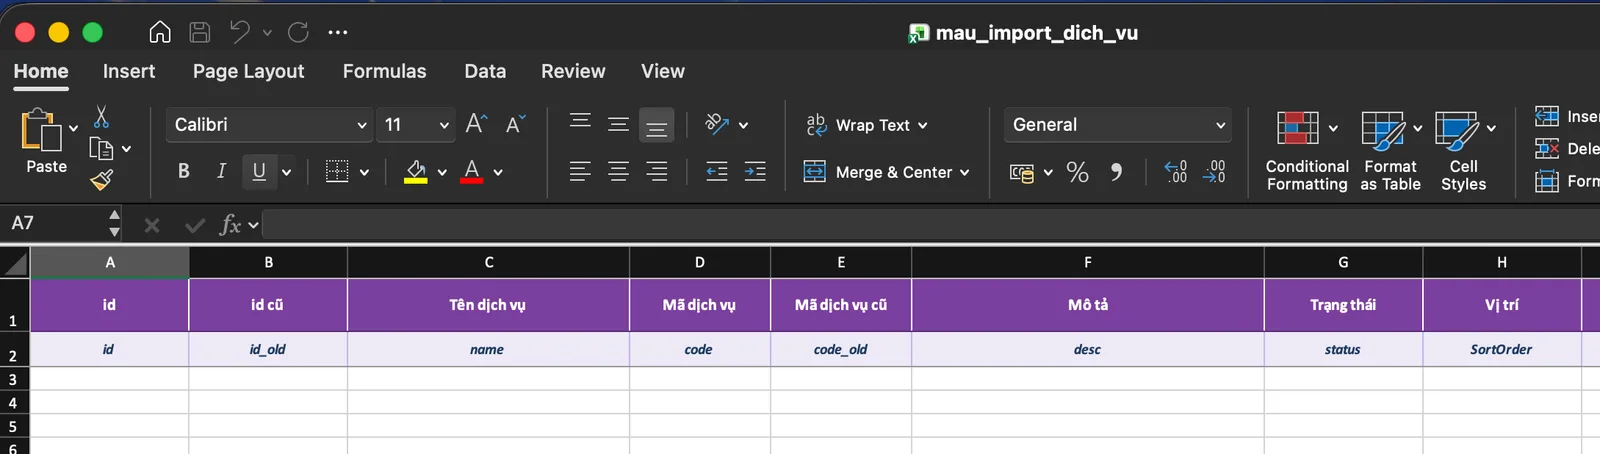Align text right horizontally
Screen dimensions: 1600x454
657,171
